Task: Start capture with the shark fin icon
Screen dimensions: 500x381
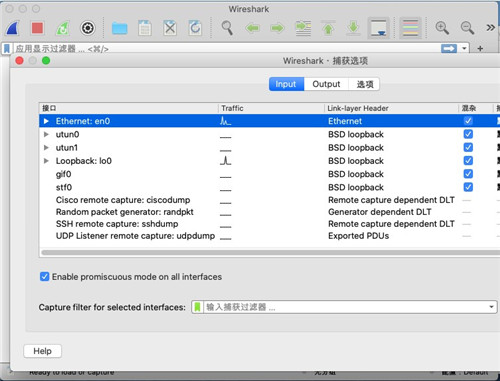Action: [x=12, y=28]
